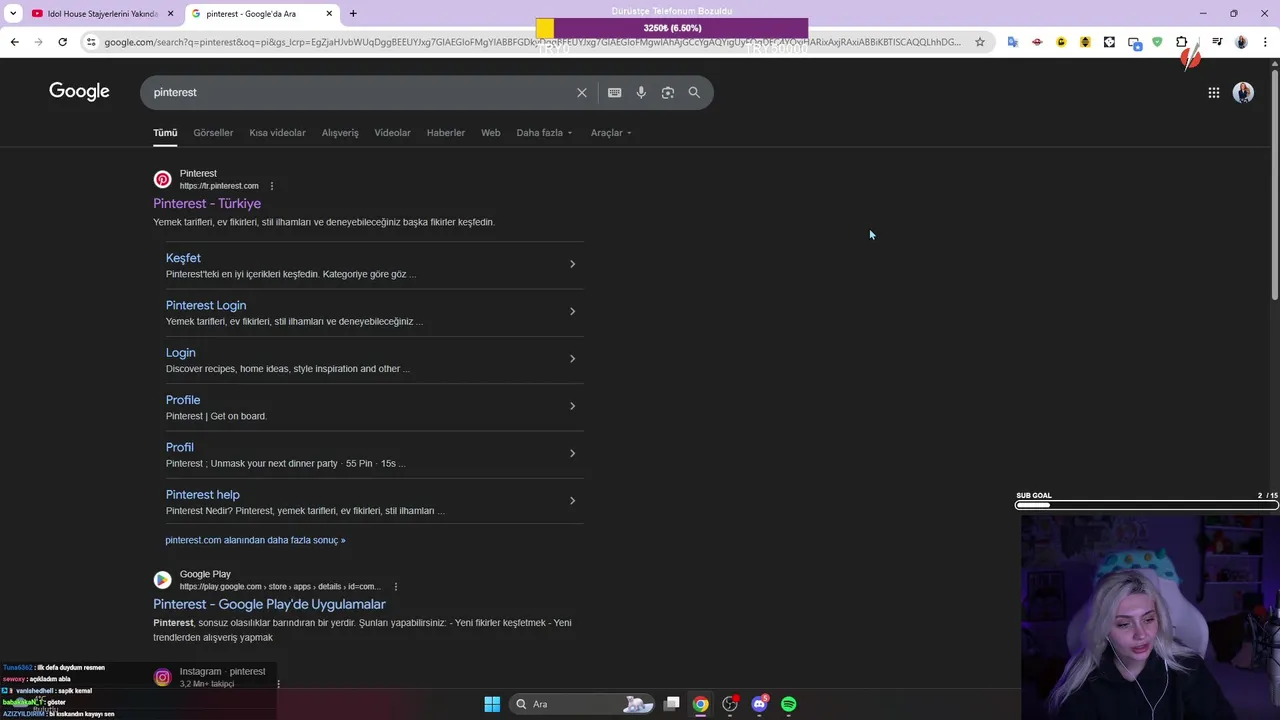Open Discord from the taskbar
The width and height of the screenshot is (1280, 720).
click(759, 704)
